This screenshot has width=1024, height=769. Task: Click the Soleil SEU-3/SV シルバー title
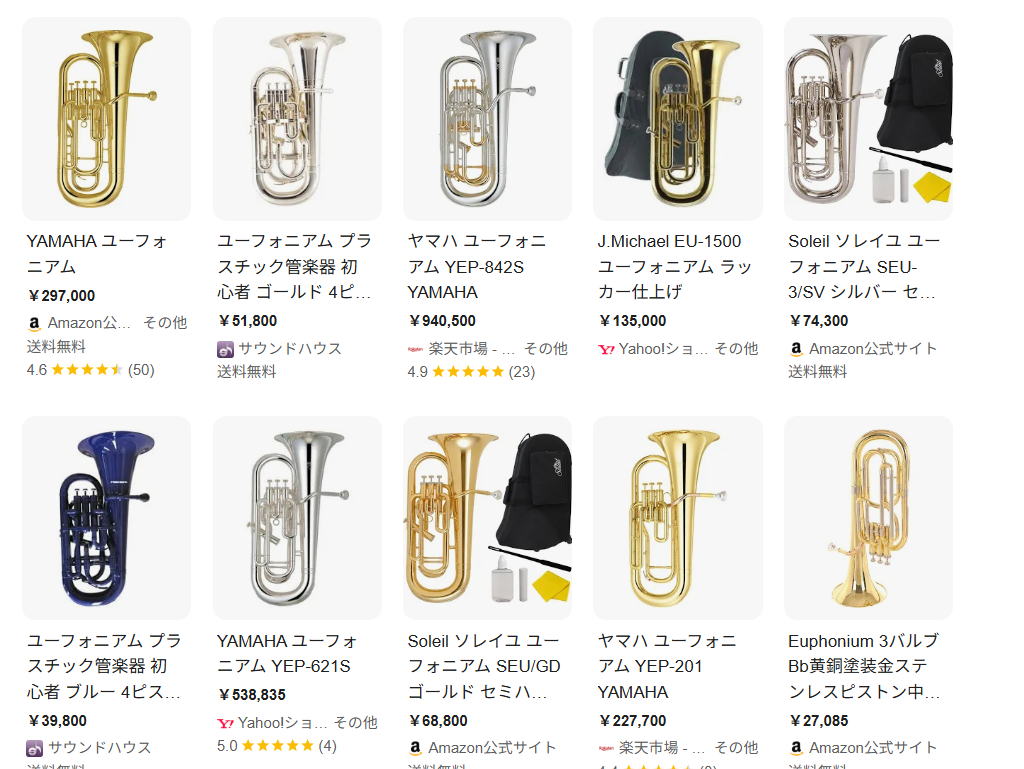pos(864,267)
